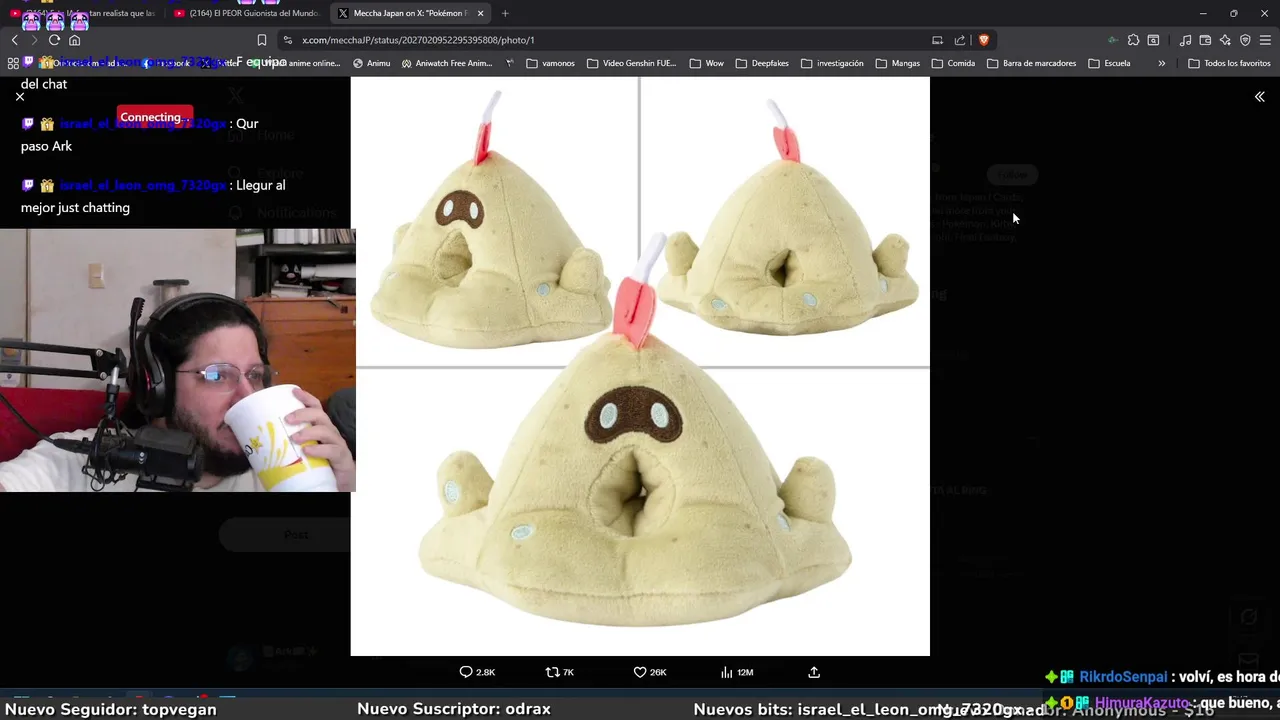This screenshot has width=1280, height=720.
Task: Click 'Nuevo Seguidor: topvegan' ticker text
Action: point(111,709)
